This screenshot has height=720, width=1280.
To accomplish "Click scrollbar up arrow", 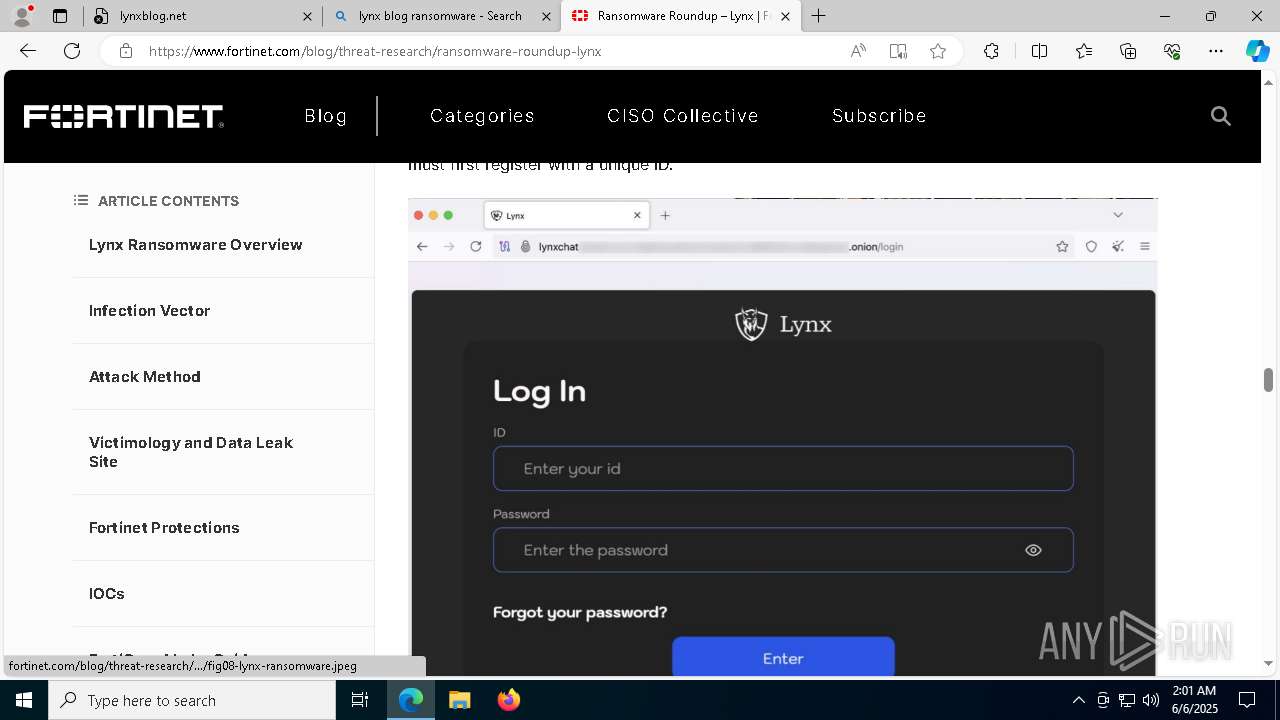I will point(1268,81).
